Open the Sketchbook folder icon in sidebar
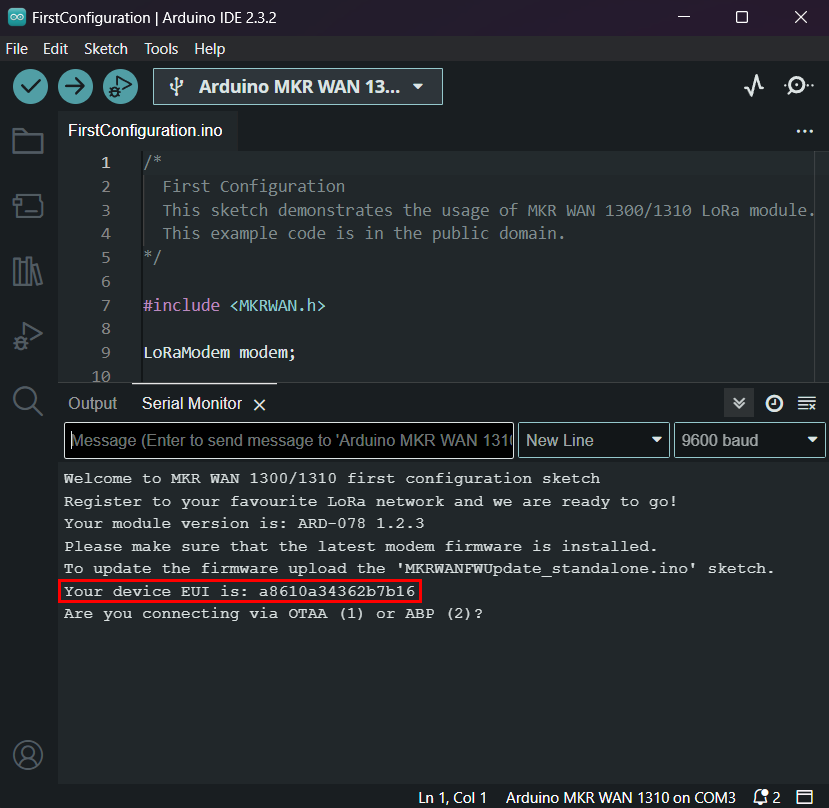Viewport: 829px width, 808px height. pos(28,142)
